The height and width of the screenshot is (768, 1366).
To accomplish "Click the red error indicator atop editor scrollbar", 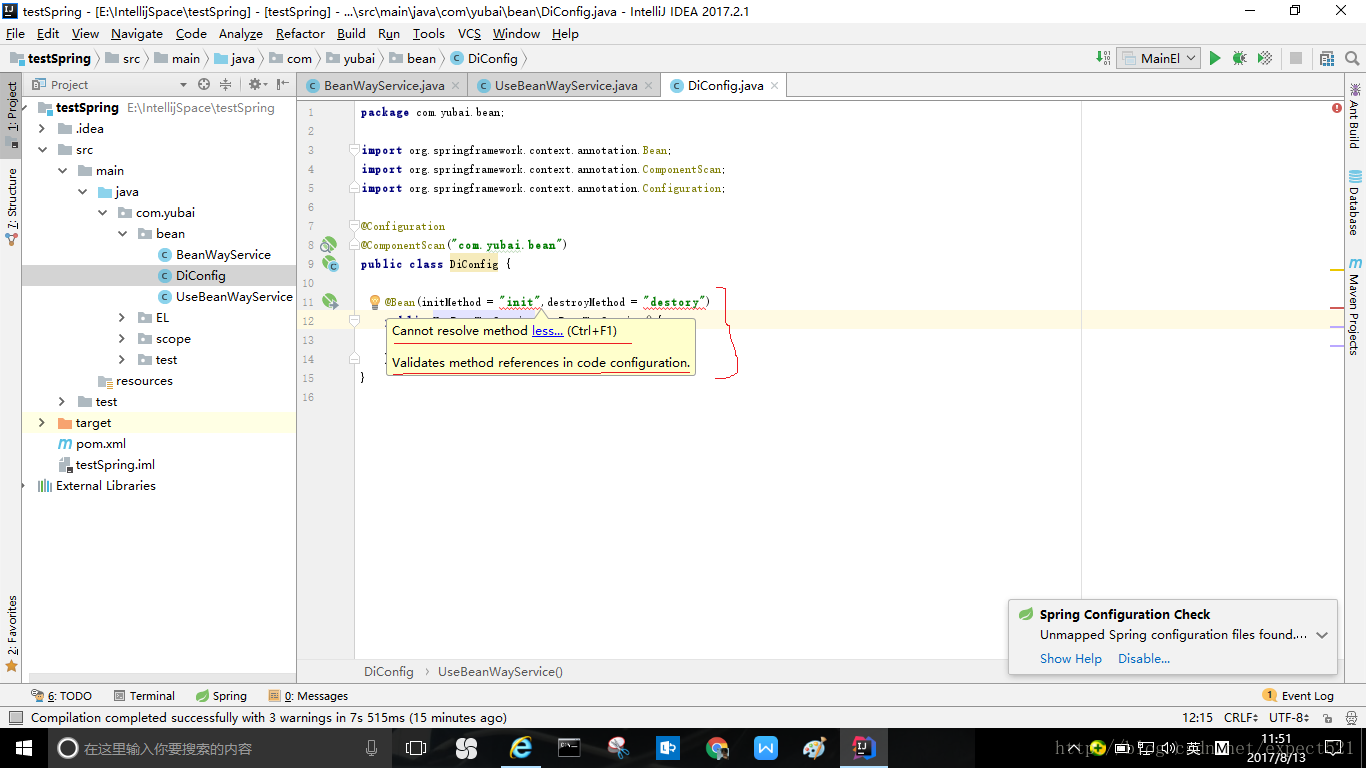I will [1337, 107].
